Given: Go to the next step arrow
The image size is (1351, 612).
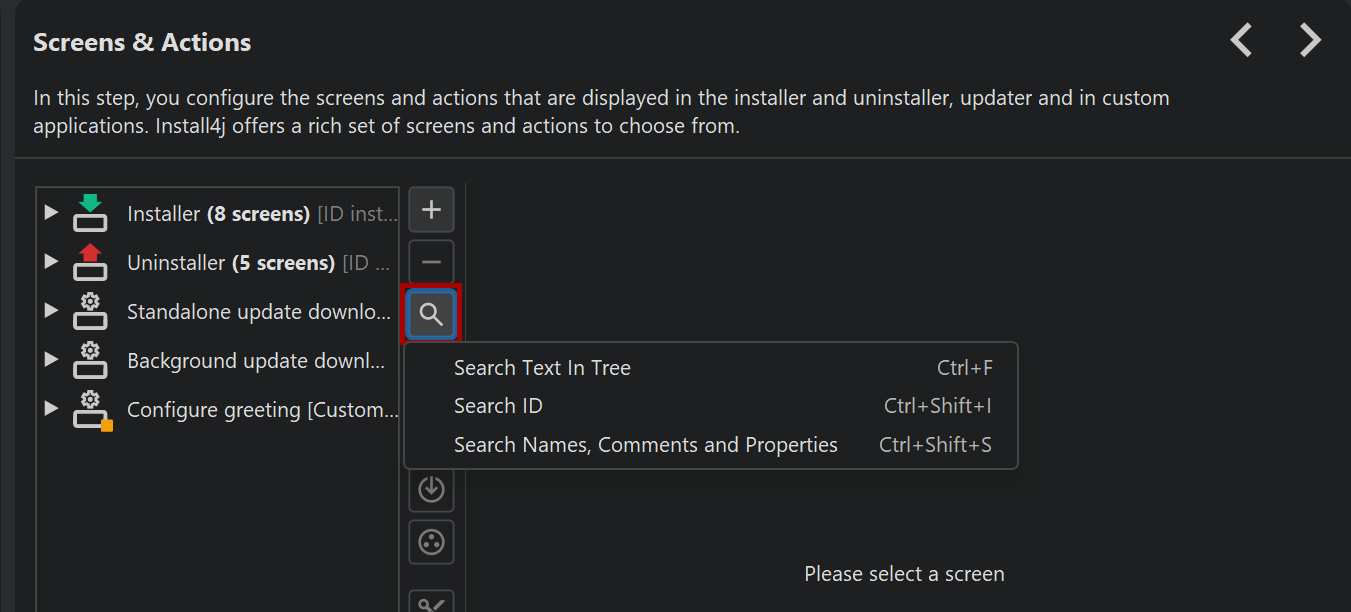Looking at the screenshot, I should tap(1310, 41).
